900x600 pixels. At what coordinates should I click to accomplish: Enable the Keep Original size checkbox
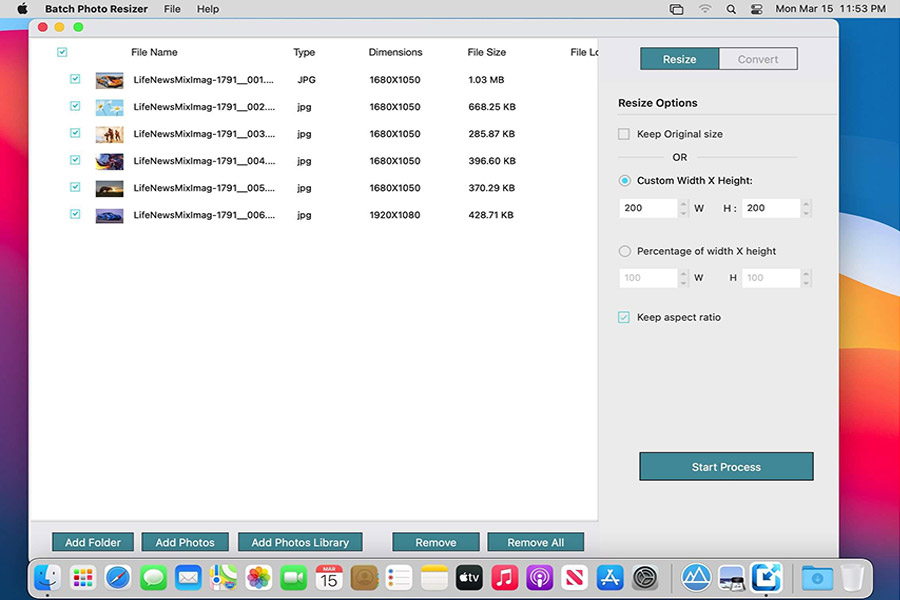click(624, 133)
